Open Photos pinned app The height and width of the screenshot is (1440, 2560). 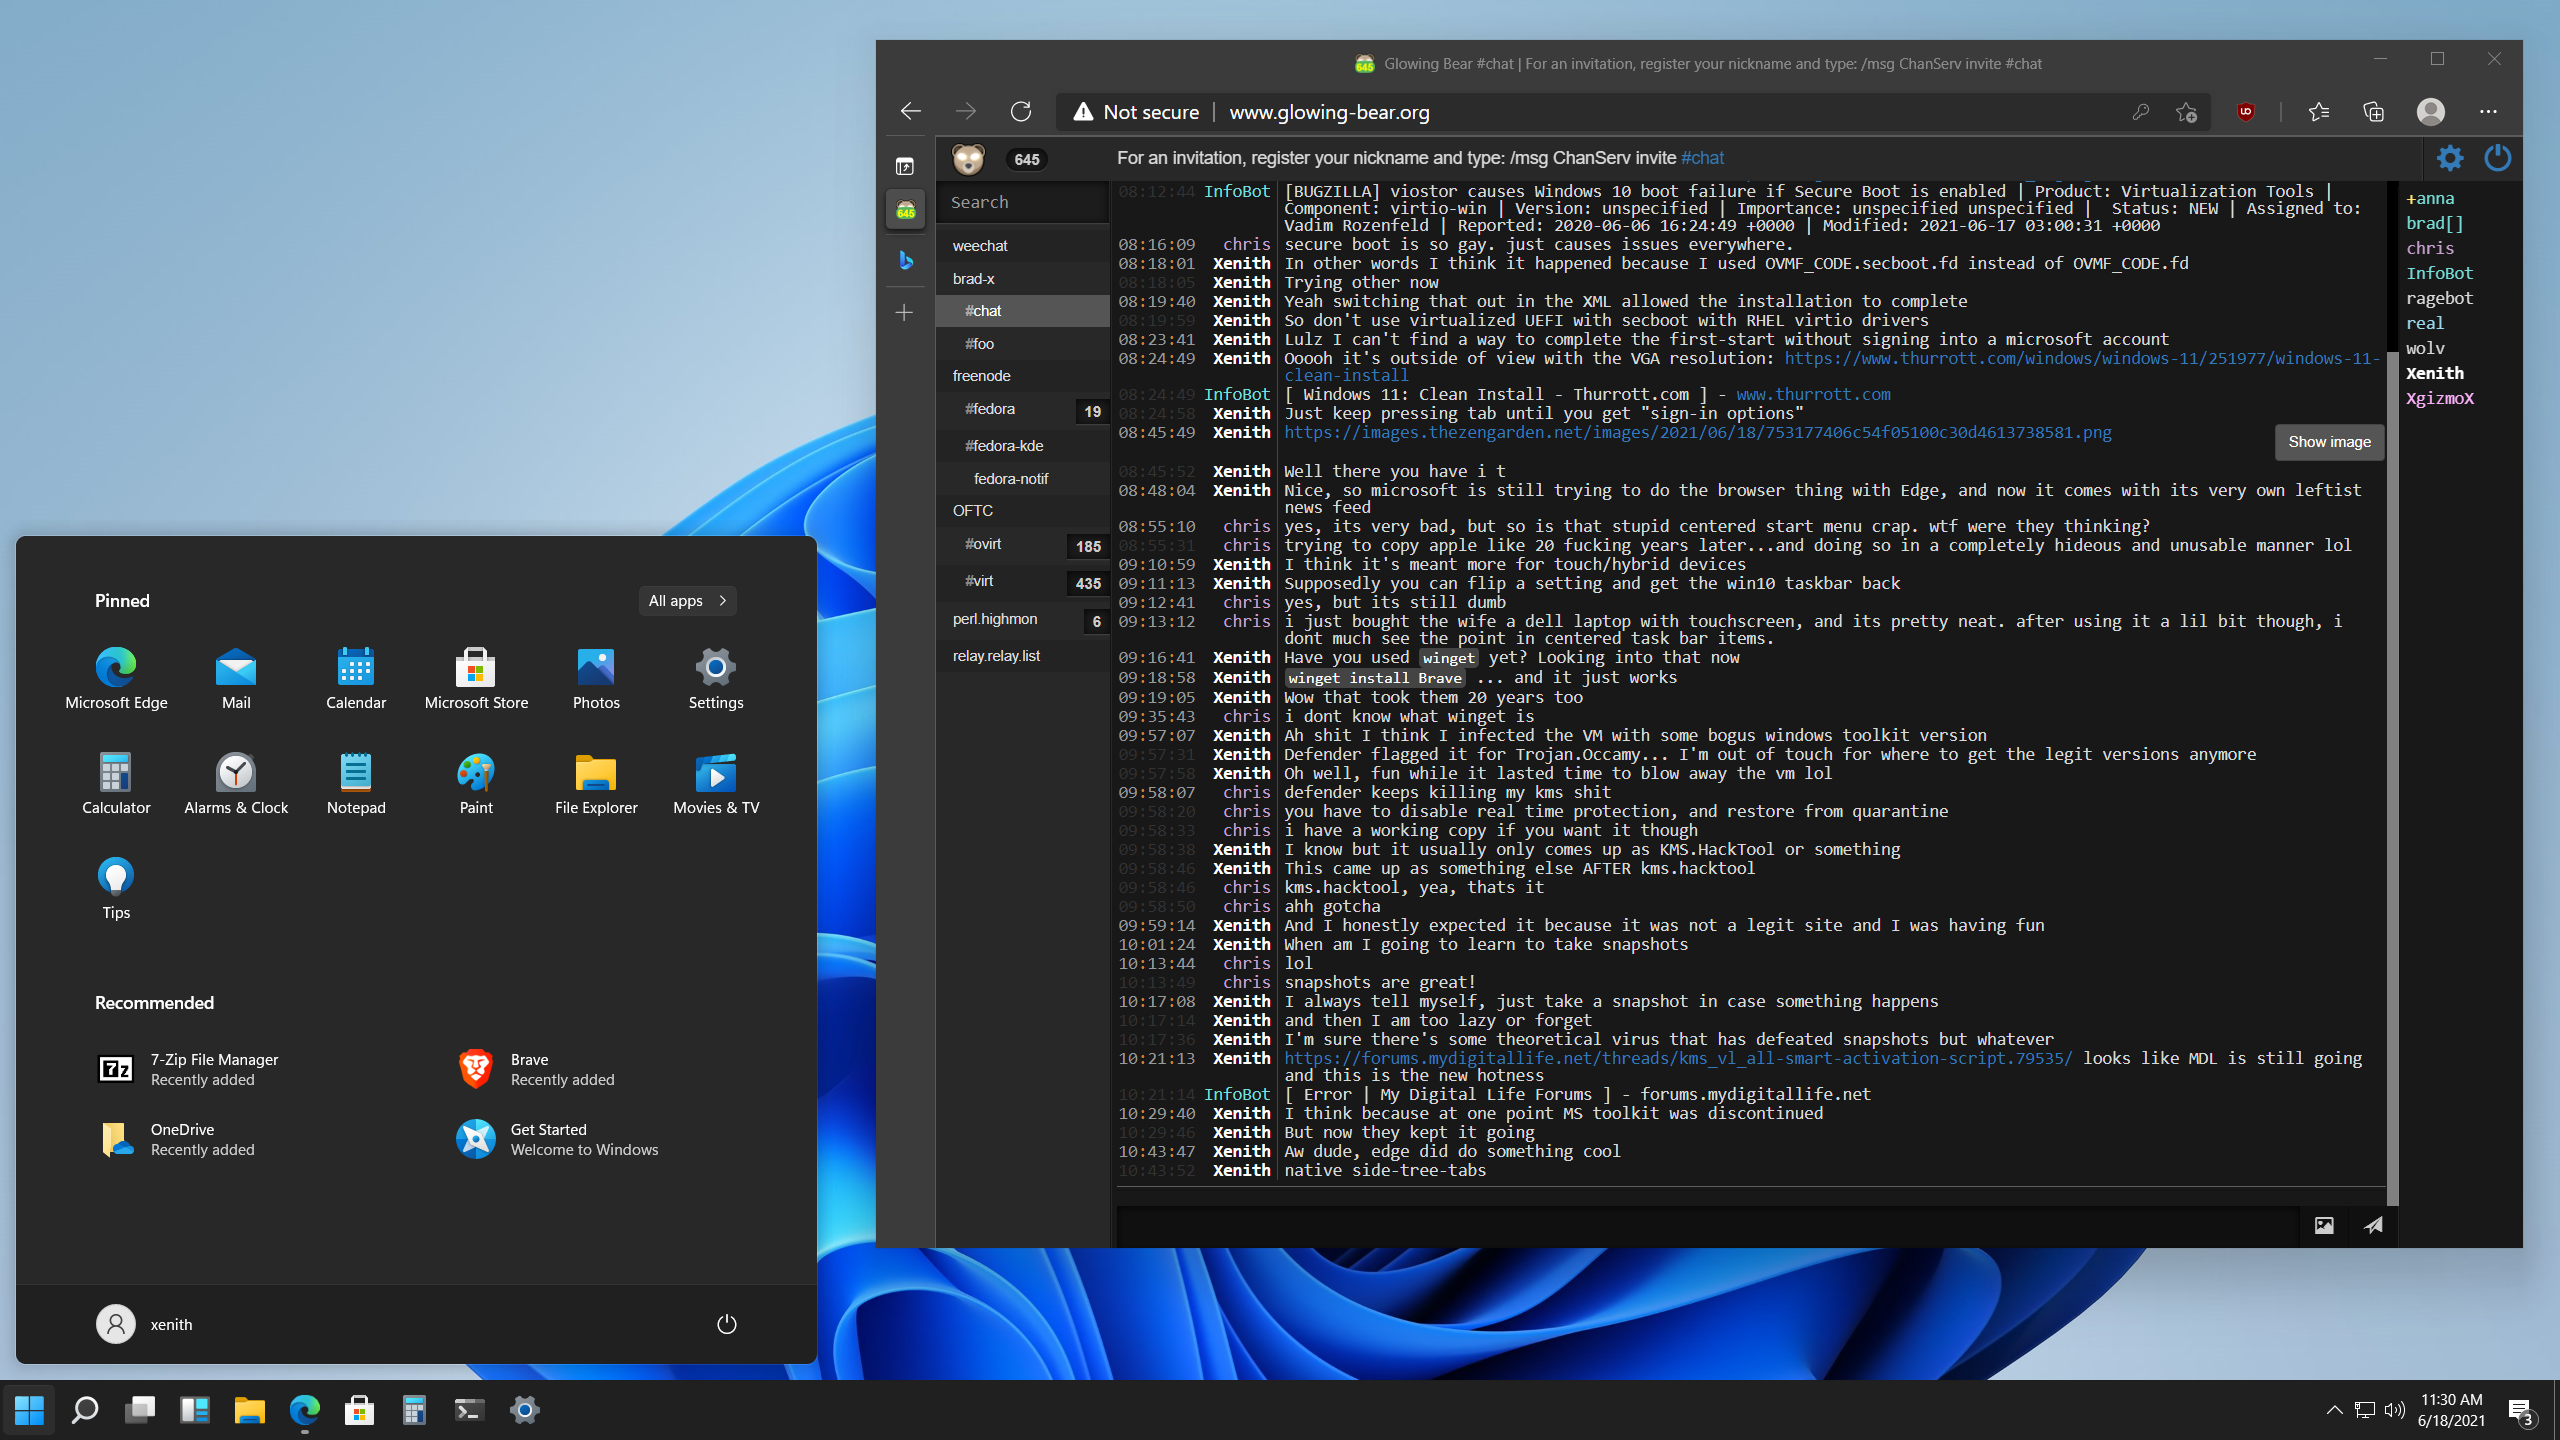pyautogui.click(x=596, y=679)
